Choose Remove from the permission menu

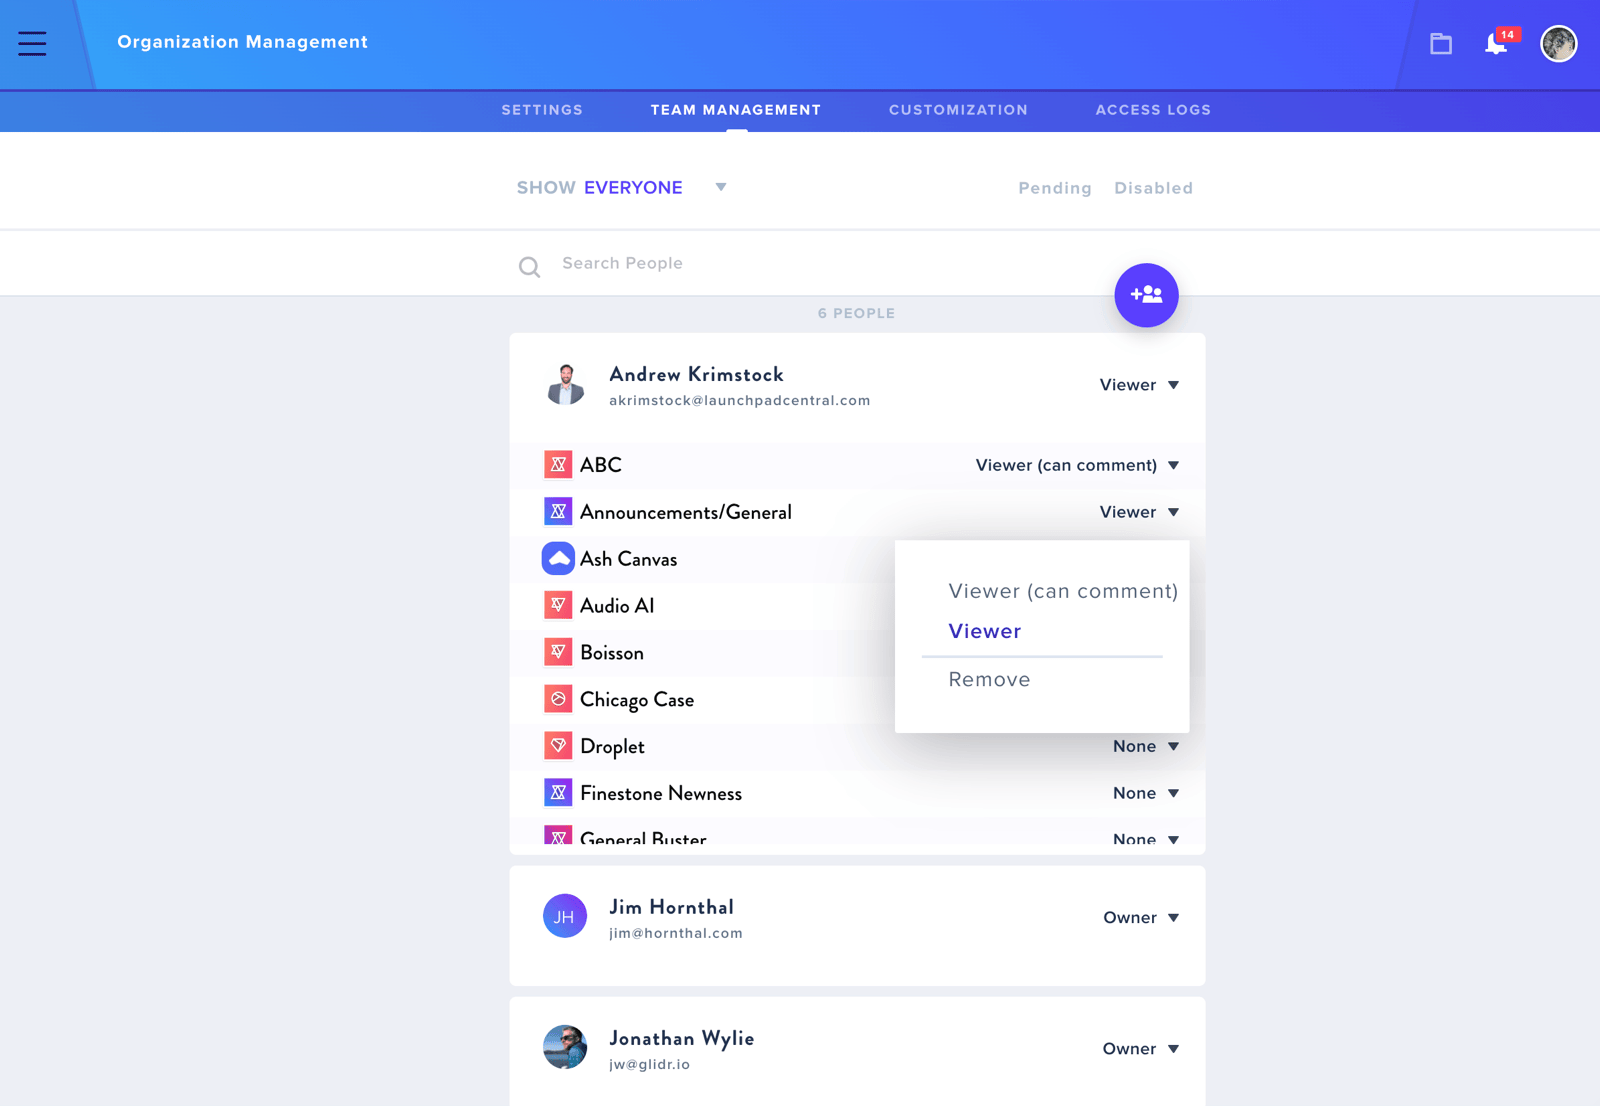pyautogui.click(x=989, y=680)
